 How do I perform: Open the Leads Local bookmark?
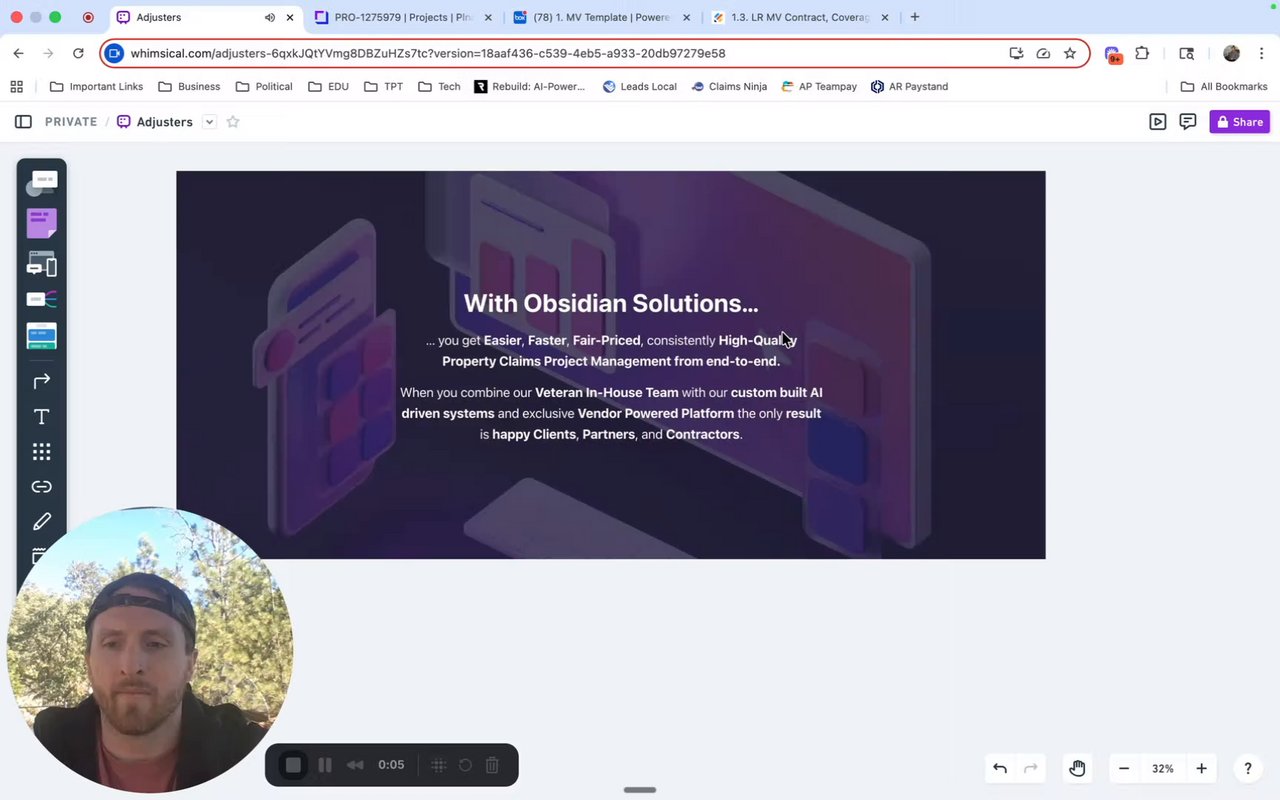[x=640, y=86]
